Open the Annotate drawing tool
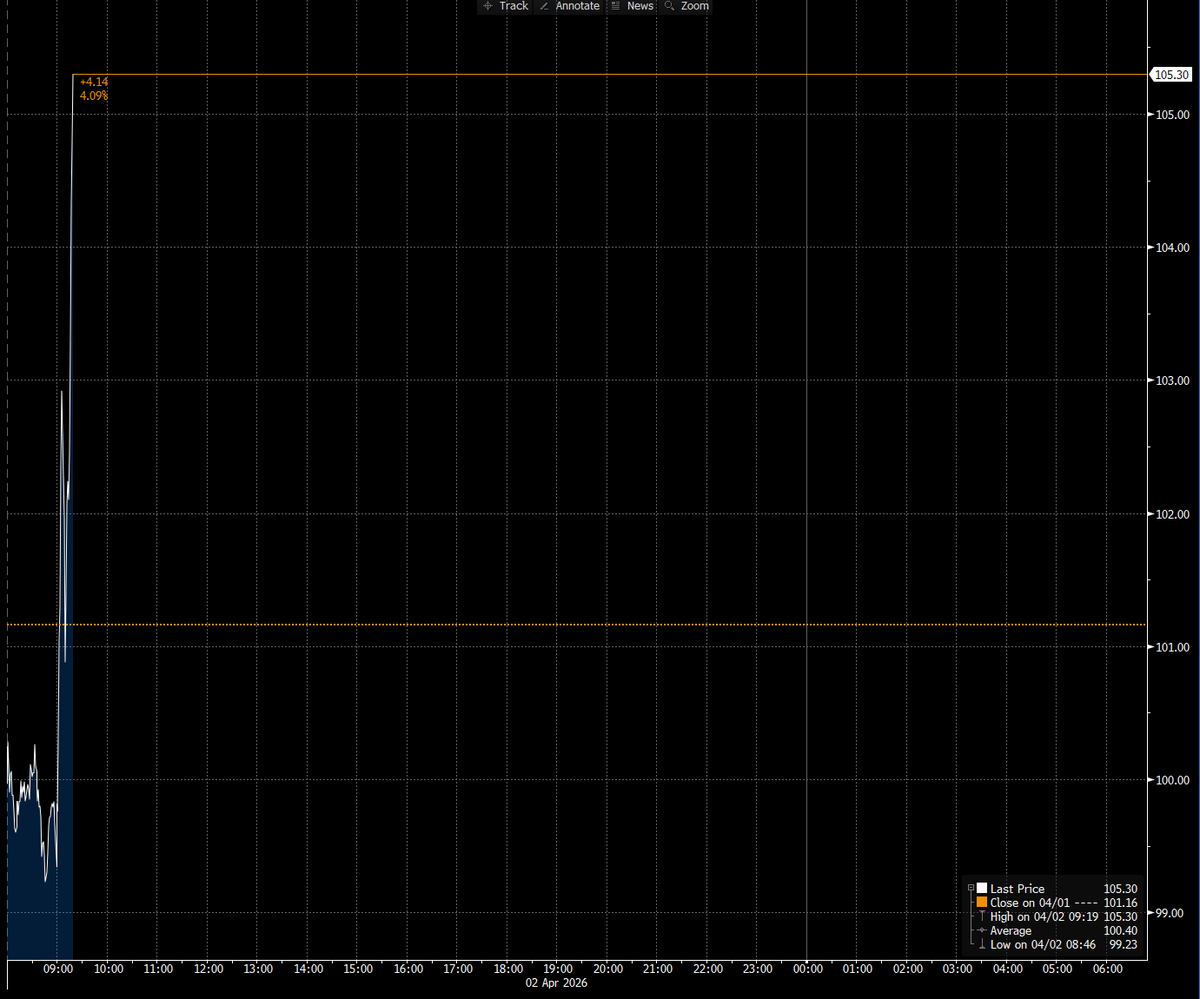This screenshot has width=1200, height=999. (x=569, y=6)
